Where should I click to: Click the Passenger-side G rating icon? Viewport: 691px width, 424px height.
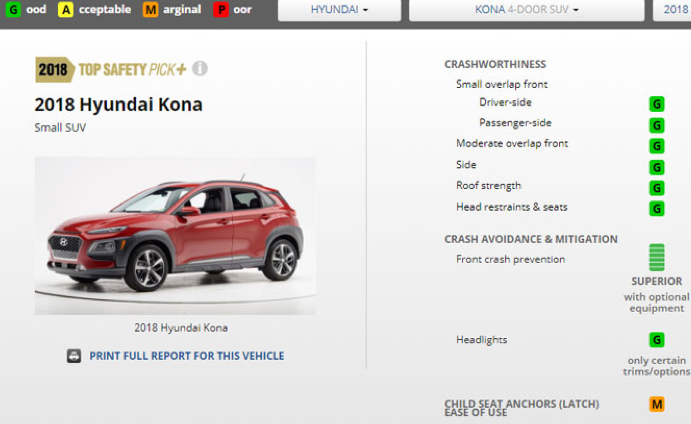[x=657, y=126]
